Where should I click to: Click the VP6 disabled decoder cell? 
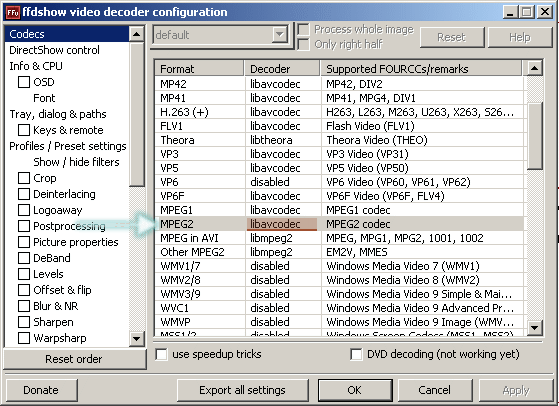point(282,182)
